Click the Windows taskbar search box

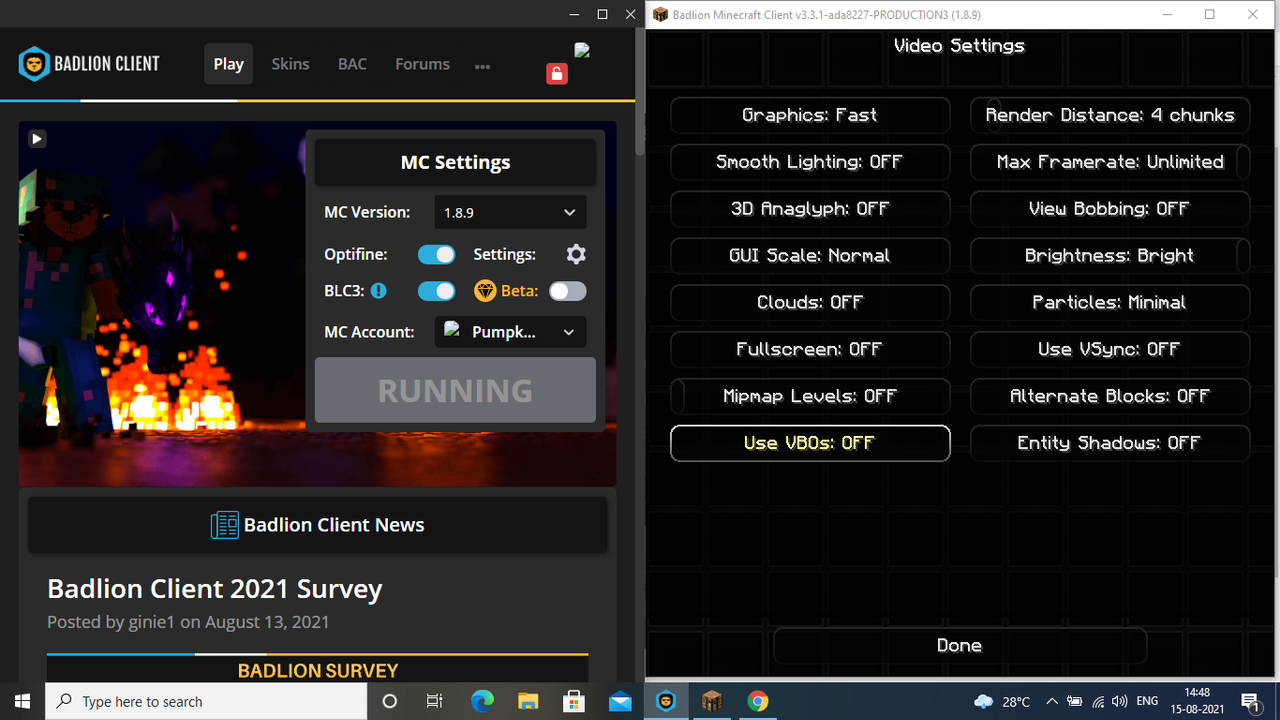(207, 701)
